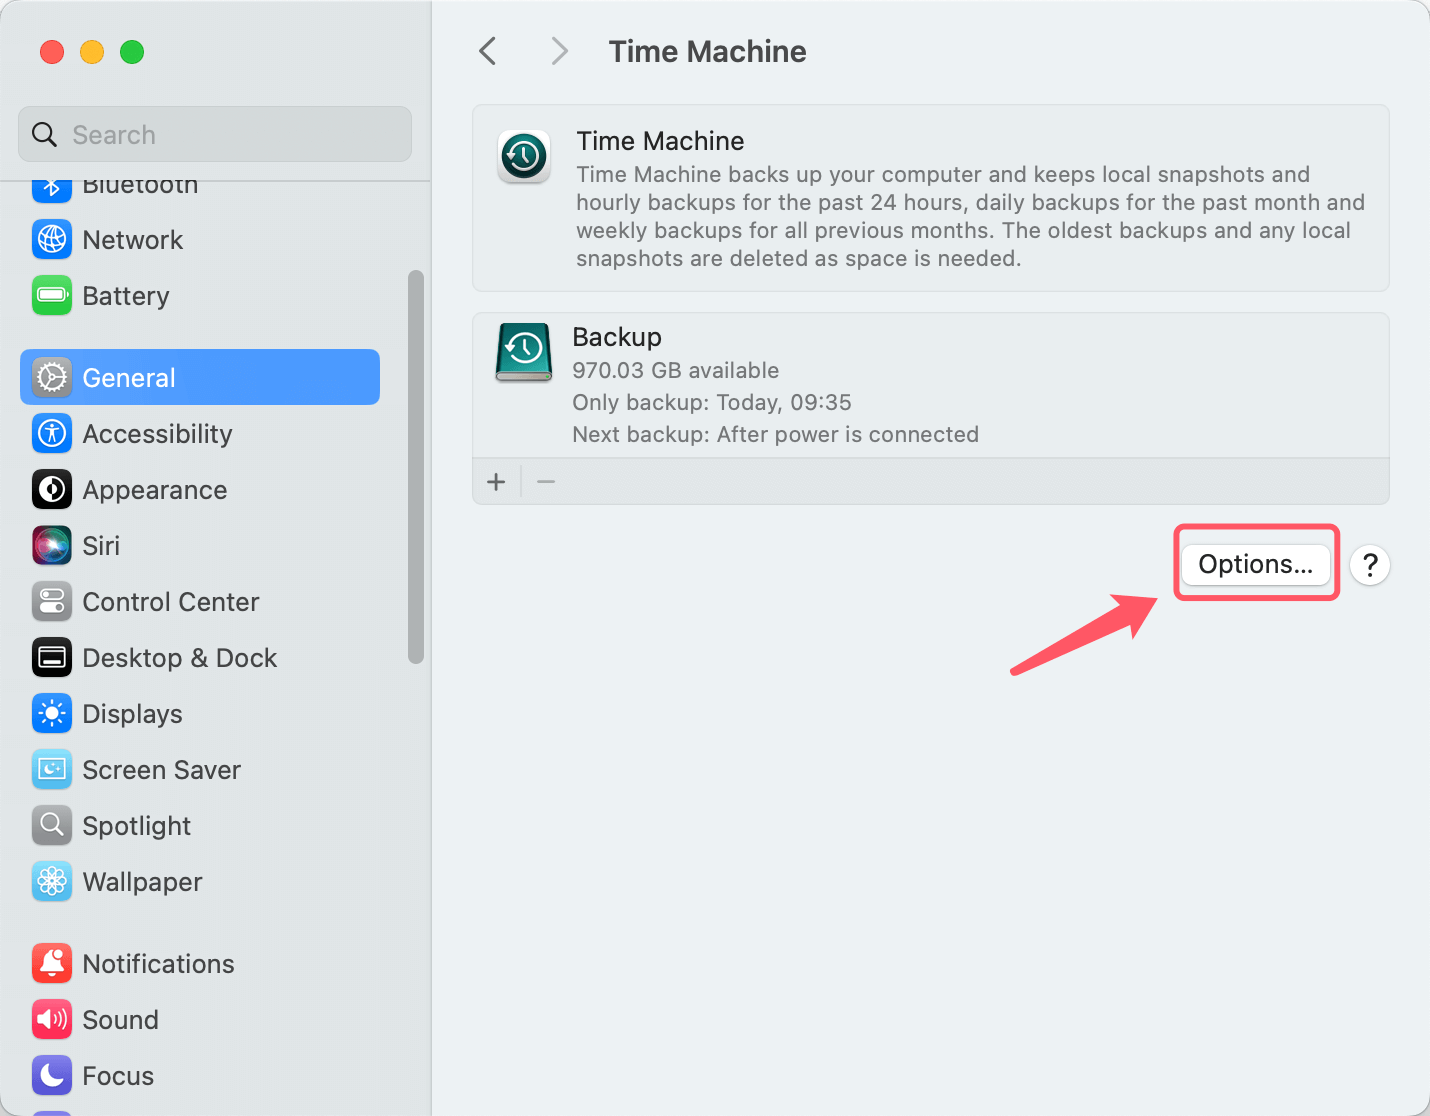Screen dimensions: 1430x1116
Task: Remove the selected backup disk
Action: (546, 481)
